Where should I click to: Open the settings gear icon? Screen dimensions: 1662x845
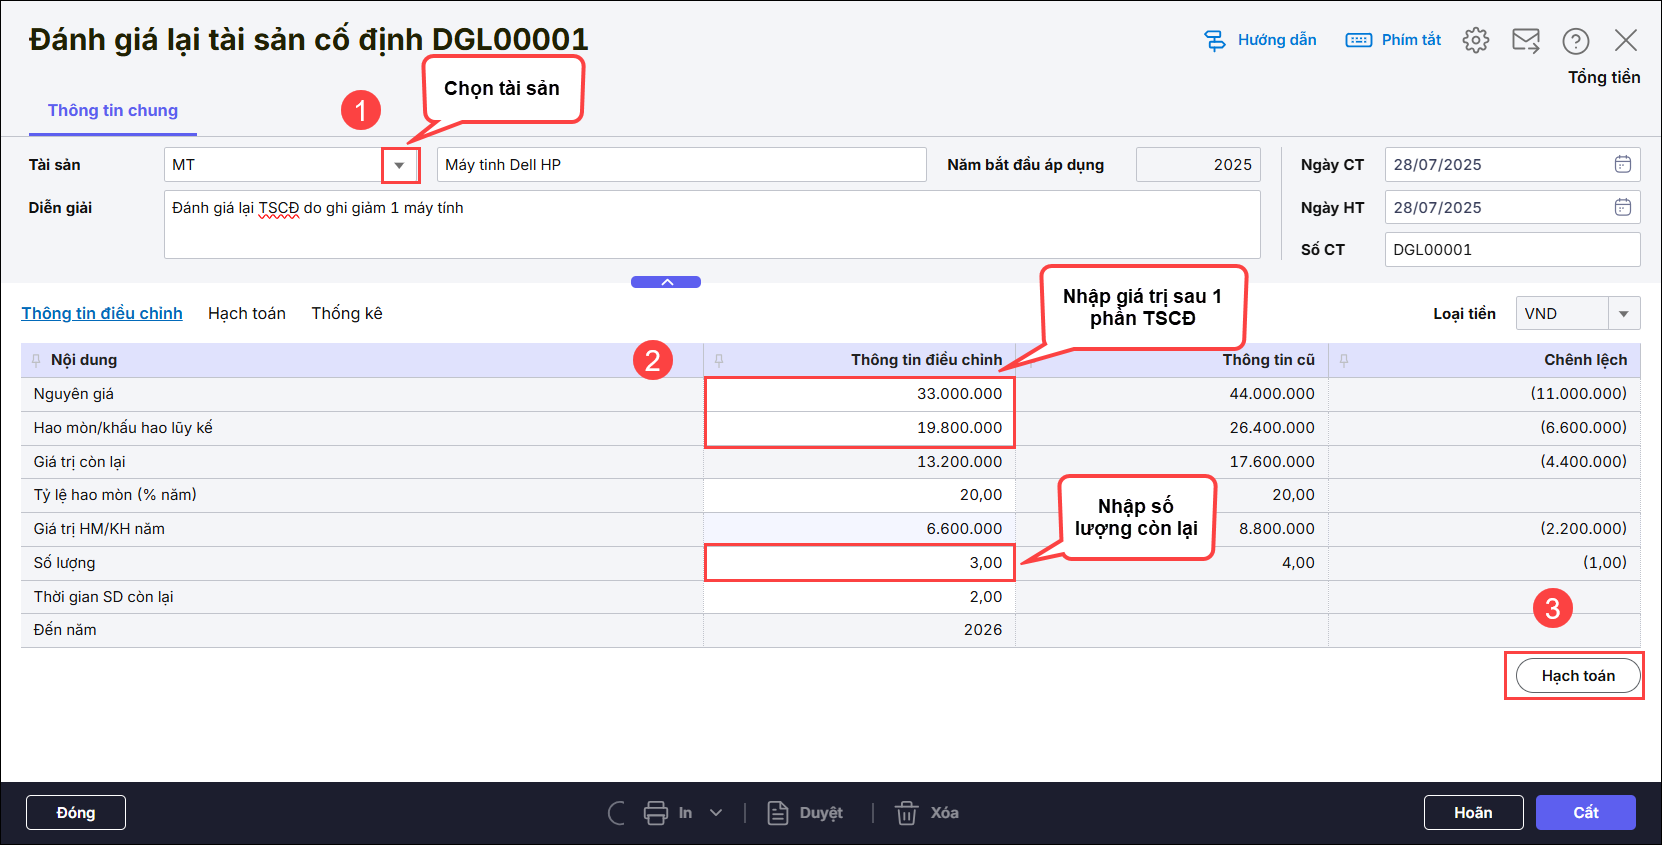[x=1475, y=40]
